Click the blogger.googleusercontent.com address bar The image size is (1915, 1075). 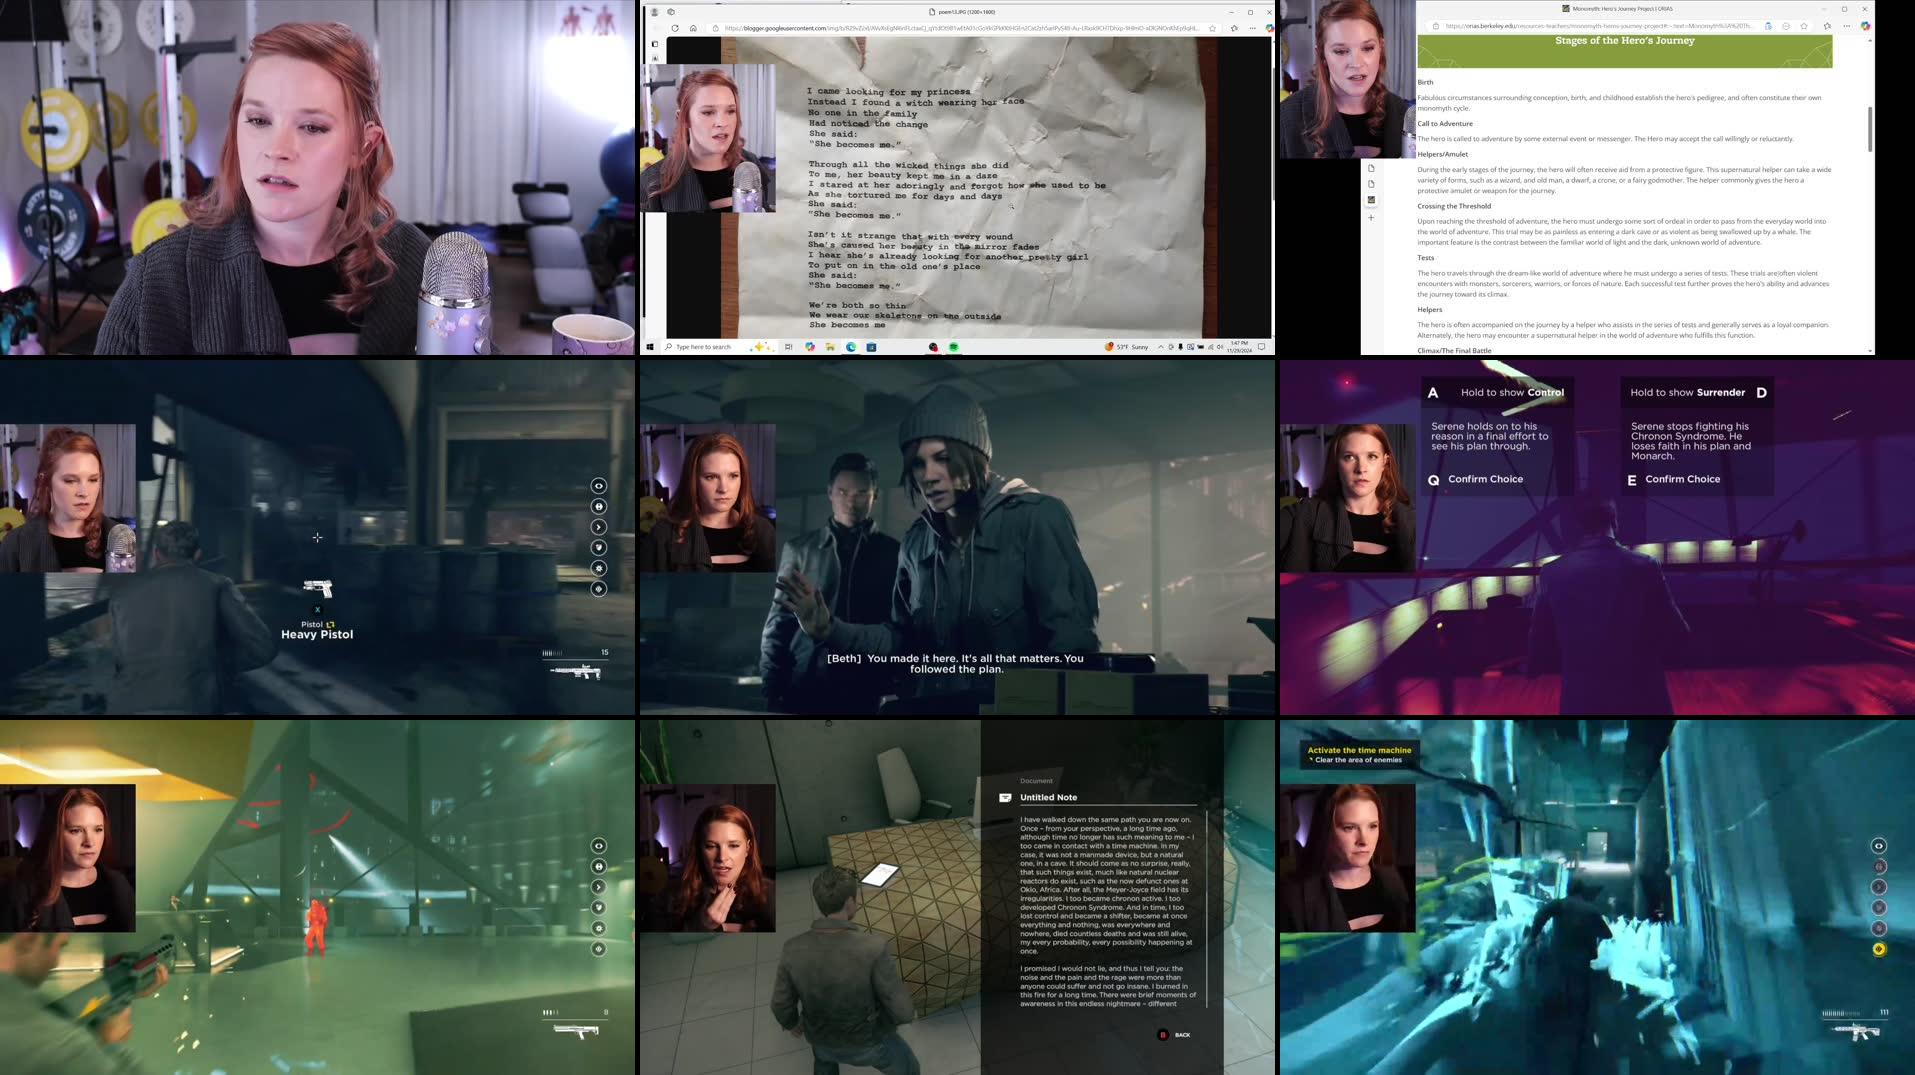[960, 28]
